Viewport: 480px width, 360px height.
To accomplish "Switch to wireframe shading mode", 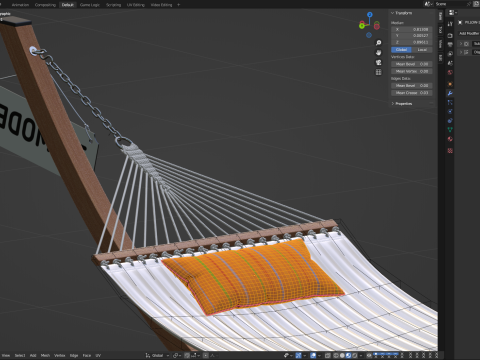I will tap(336, 355).
